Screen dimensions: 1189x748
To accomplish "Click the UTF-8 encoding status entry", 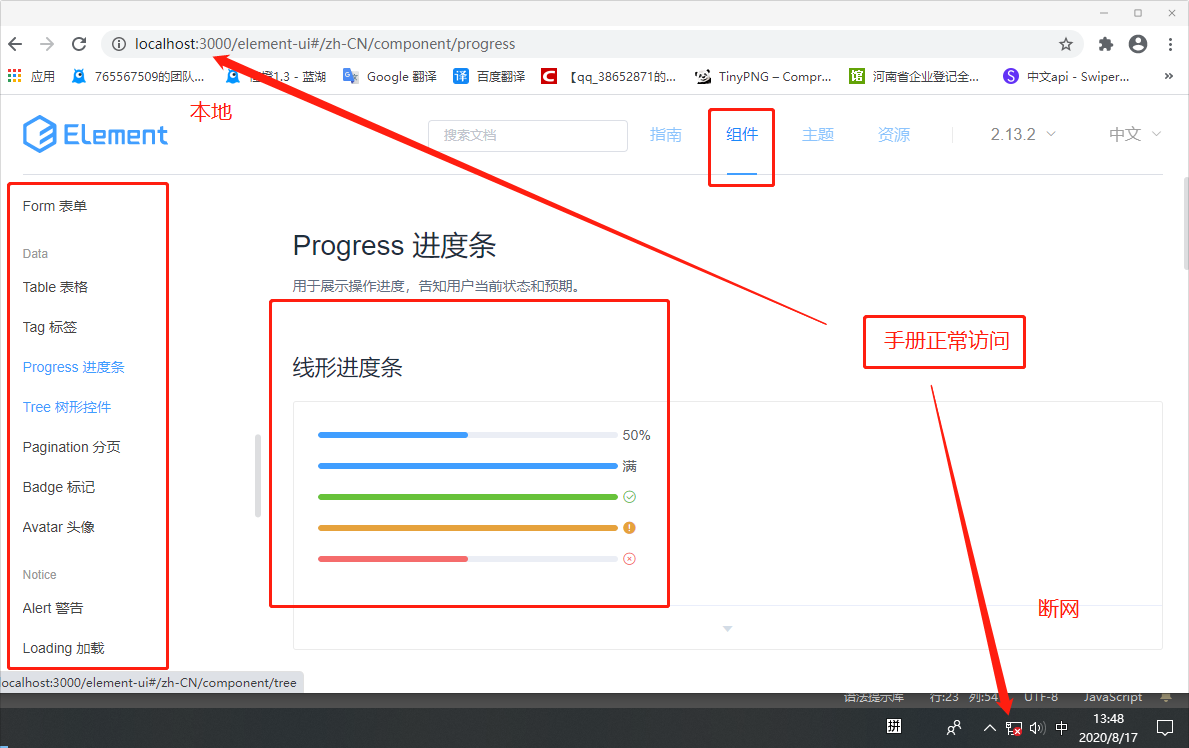I will [x=1040, y=697].
